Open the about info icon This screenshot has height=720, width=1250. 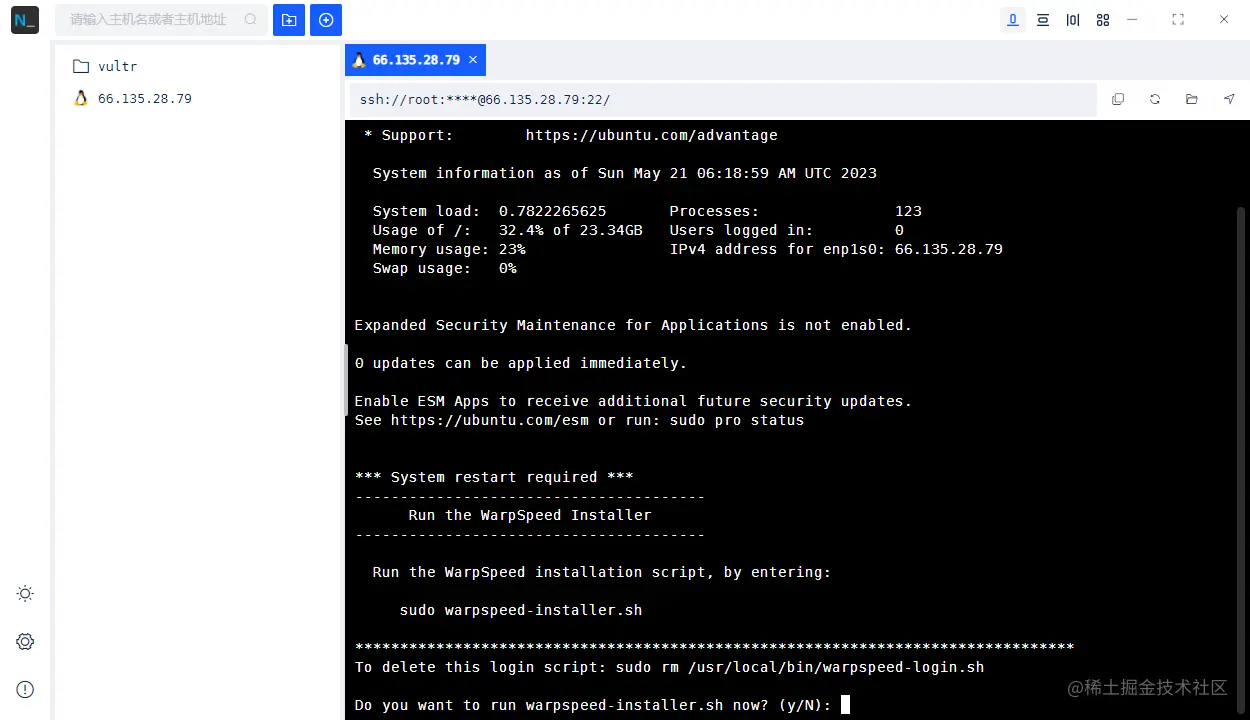pyautogui.click(x=25, y=689)
